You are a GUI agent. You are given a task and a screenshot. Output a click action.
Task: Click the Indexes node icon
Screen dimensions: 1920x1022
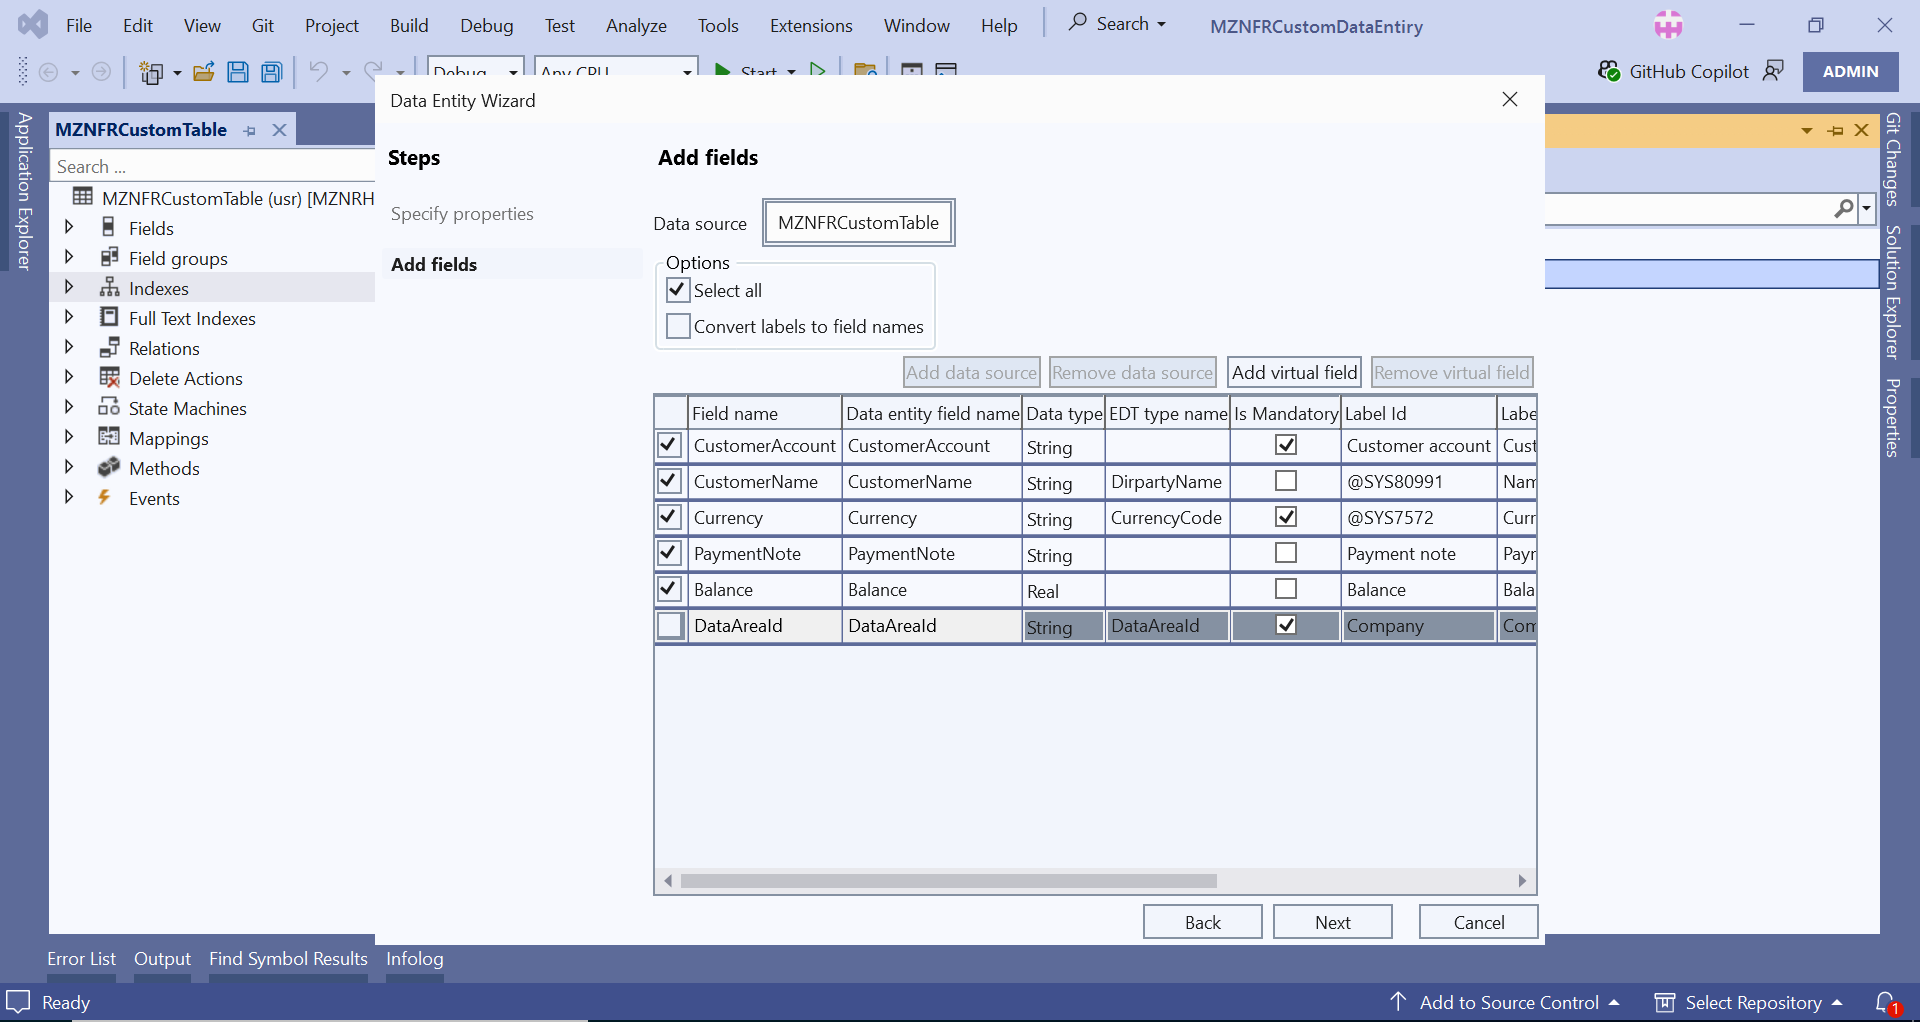pos(109,288)
